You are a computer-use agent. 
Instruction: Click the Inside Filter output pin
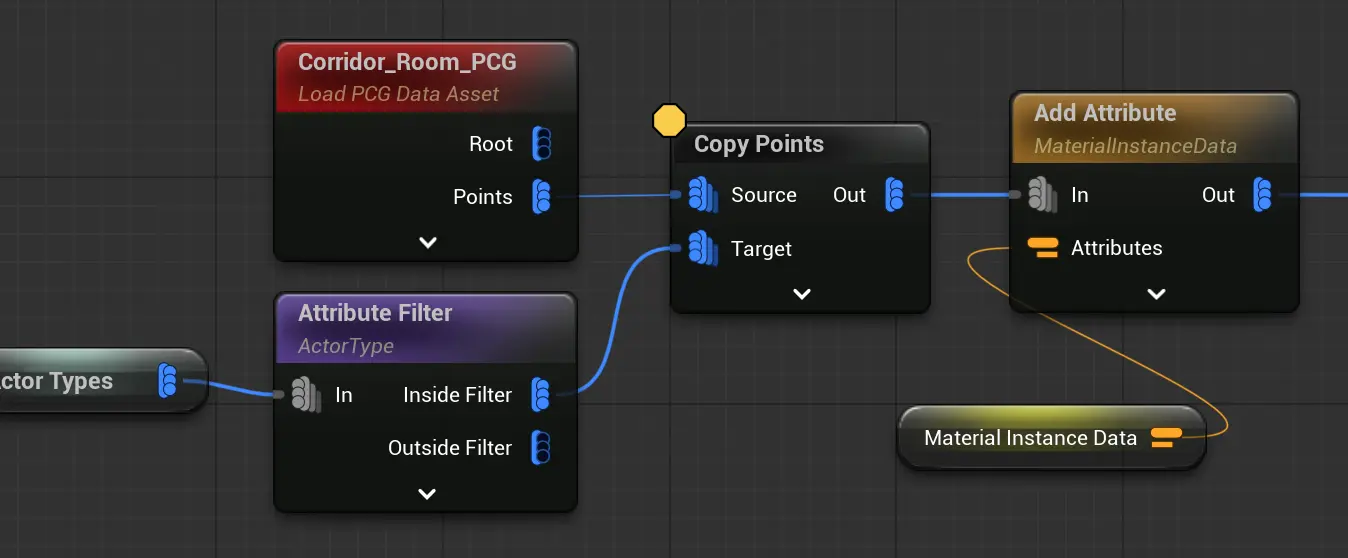pos(541,395)
